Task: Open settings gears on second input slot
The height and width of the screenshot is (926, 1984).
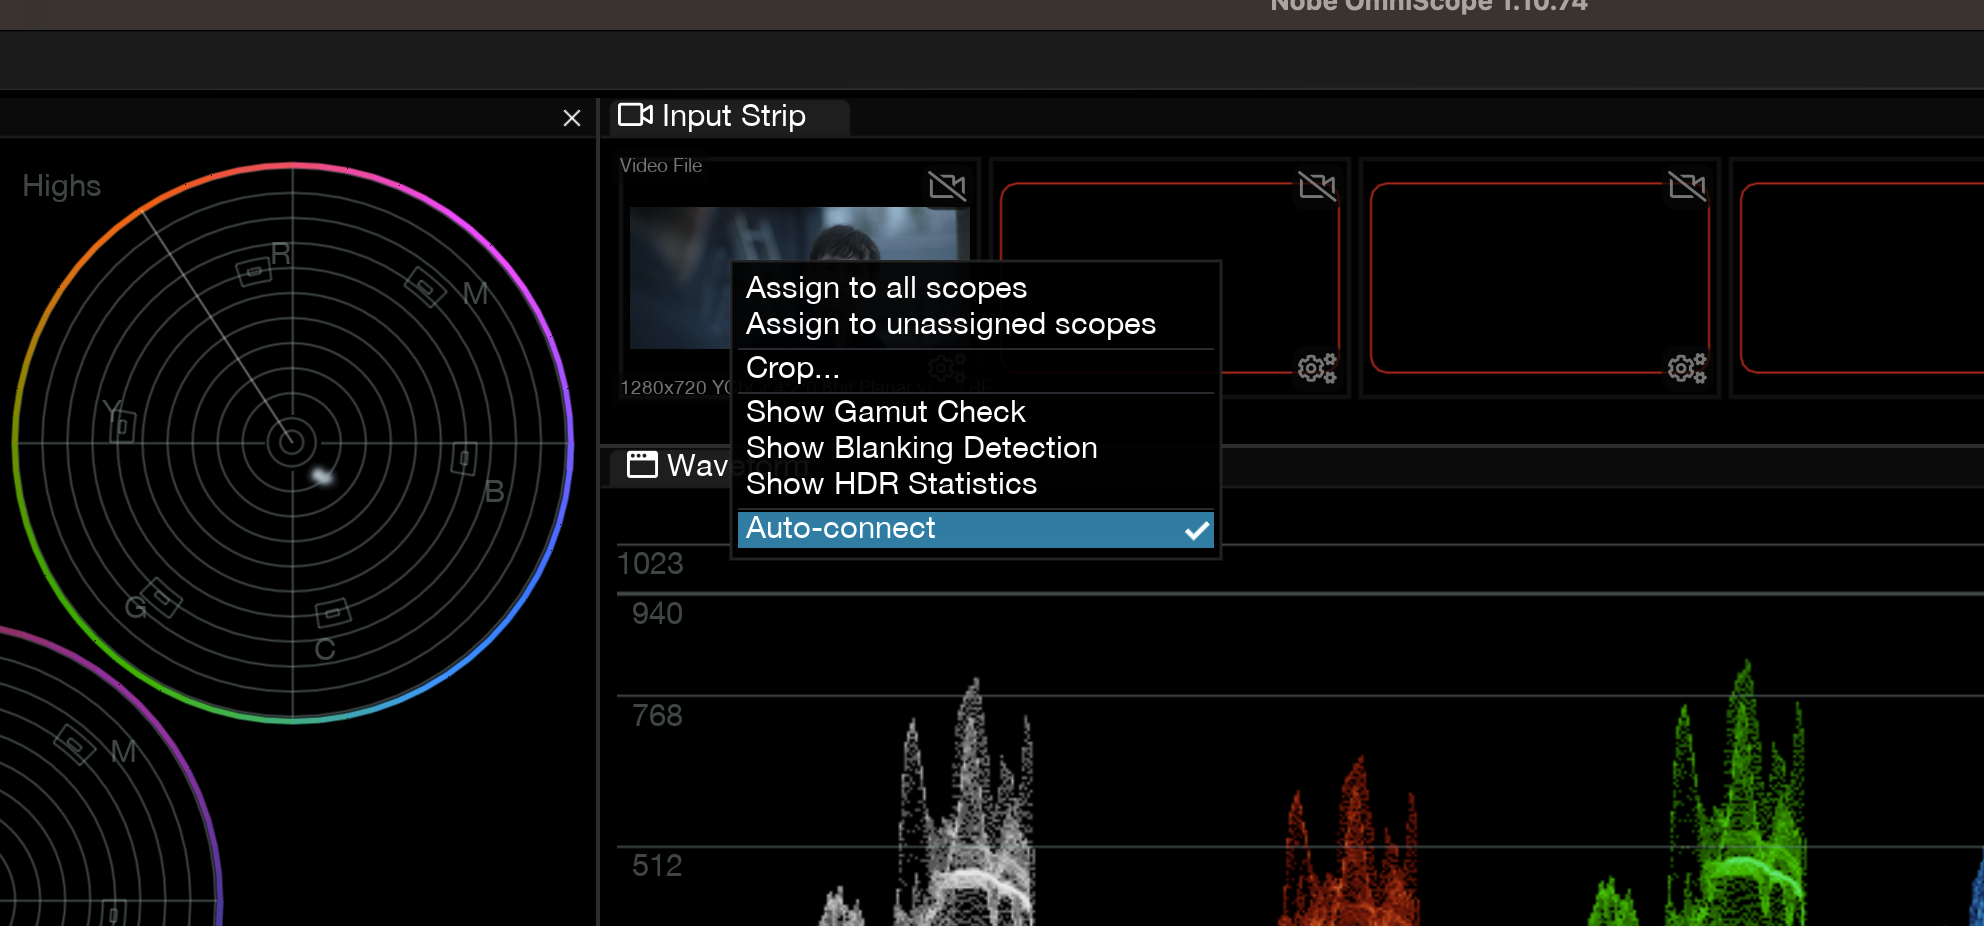Action: (1317, 368)
